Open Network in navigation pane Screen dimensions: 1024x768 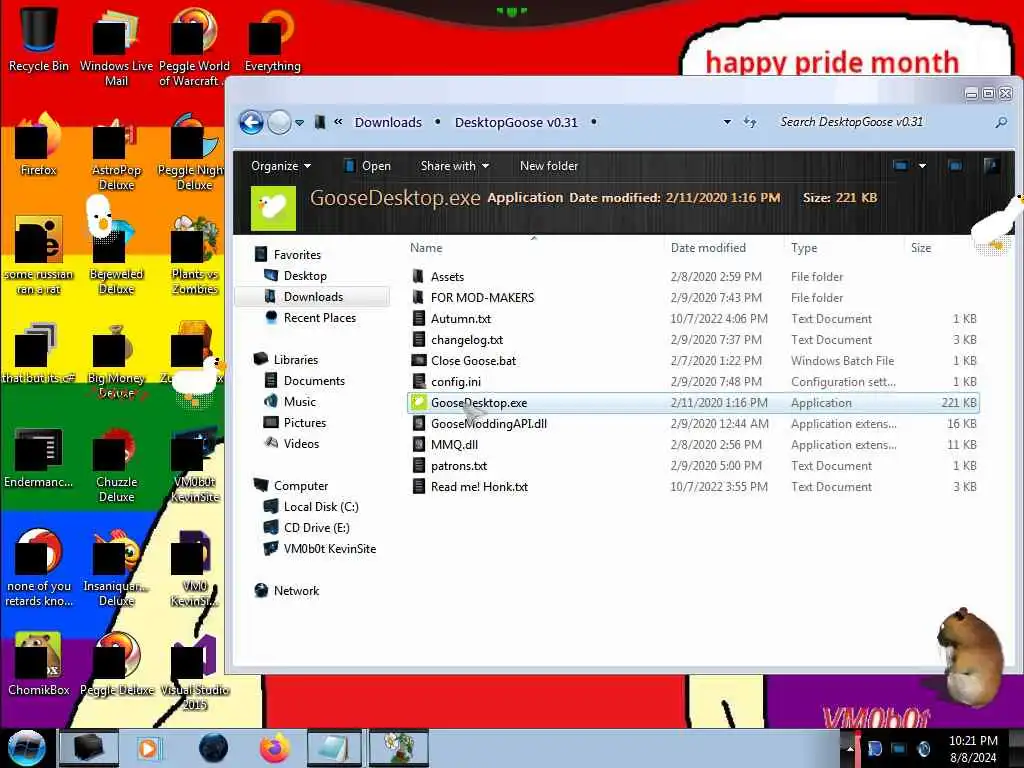click(x=296, y=590)
